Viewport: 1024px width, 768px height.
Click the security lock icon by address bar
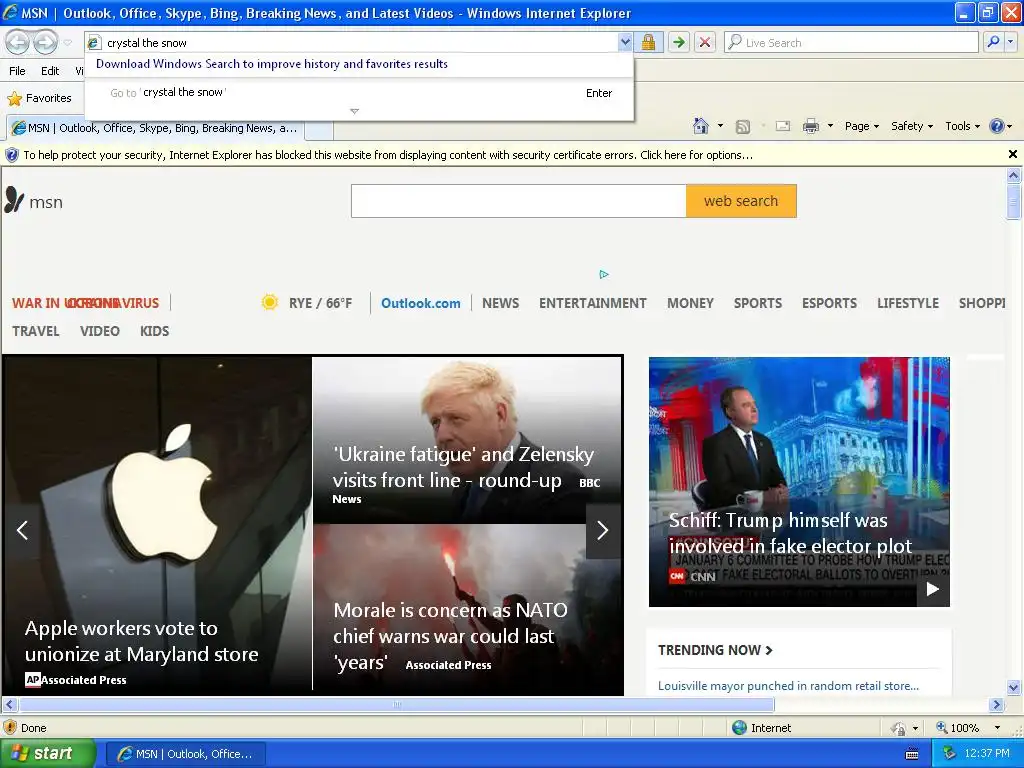[648, 42]
